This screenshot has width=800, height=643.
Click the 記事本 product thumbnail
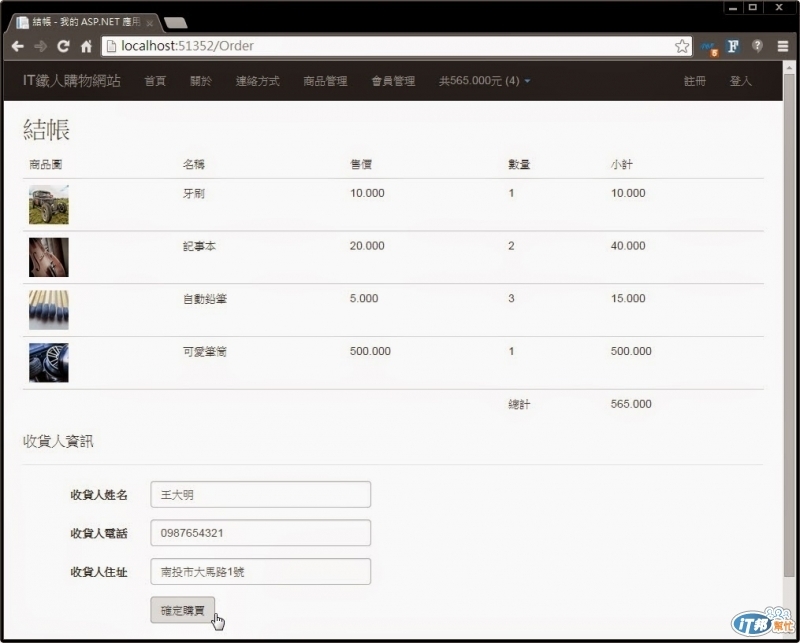49,257
